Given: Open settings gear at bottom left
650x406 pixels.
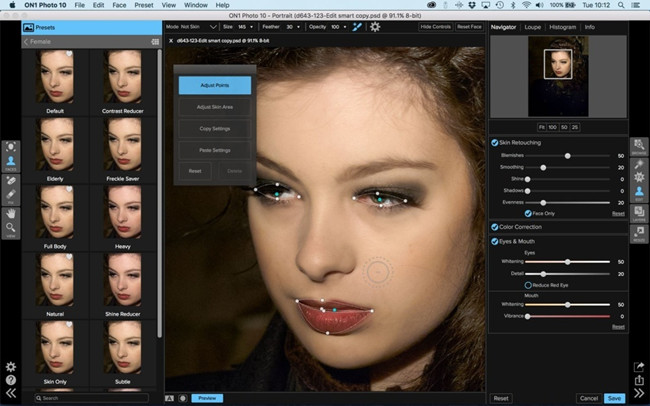Looking at the screenshot, I should pyautogui.click(x=10, y=367).
